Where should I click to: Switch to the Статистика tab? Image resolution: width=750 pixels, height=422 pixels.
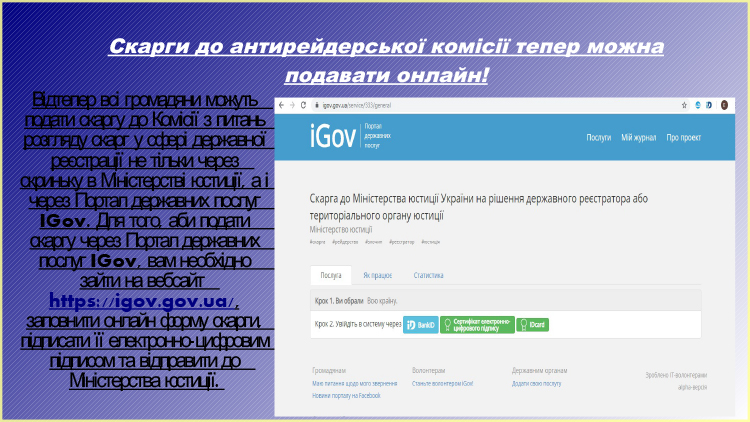[x=428, y=274]
